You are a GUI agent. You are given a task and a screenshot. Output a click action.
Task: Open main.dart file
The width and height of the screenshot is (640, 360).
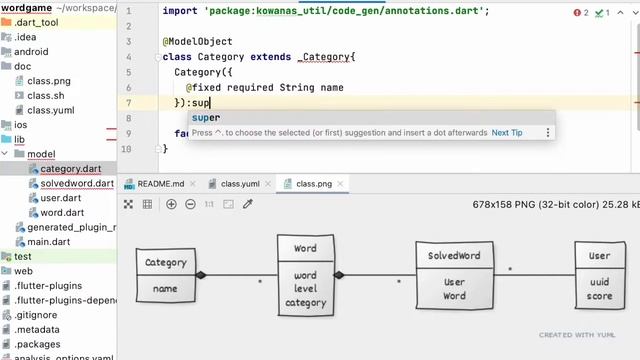pyautogui.click(x=48, y=242)
